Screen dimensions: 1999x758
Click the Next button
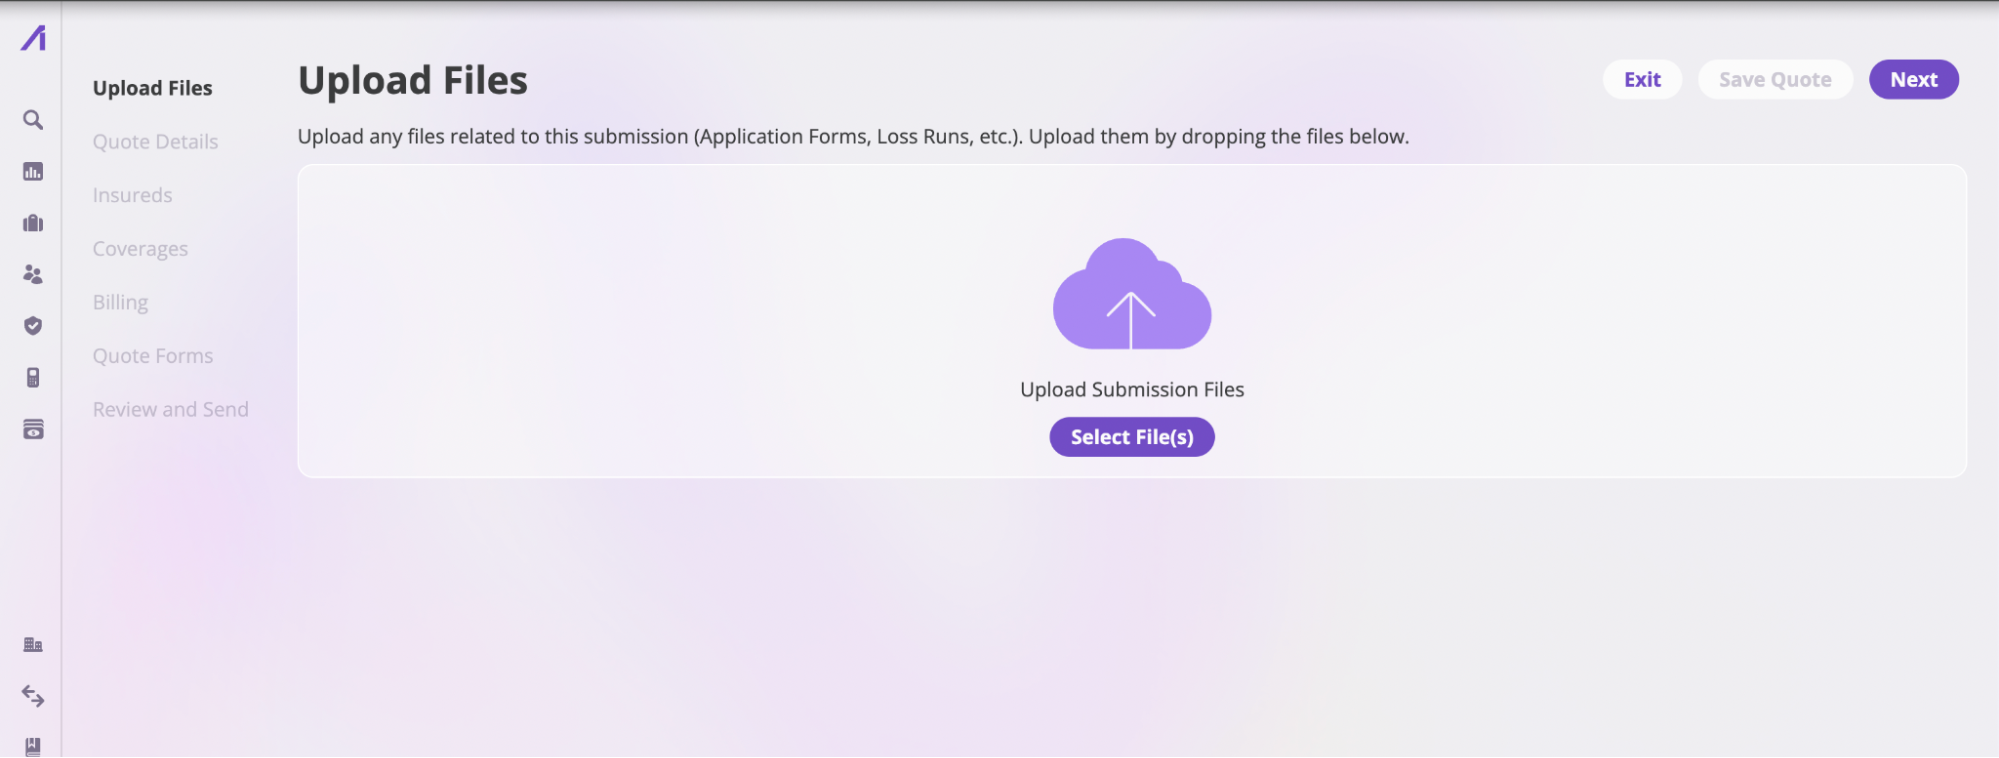pos(1913,80)
